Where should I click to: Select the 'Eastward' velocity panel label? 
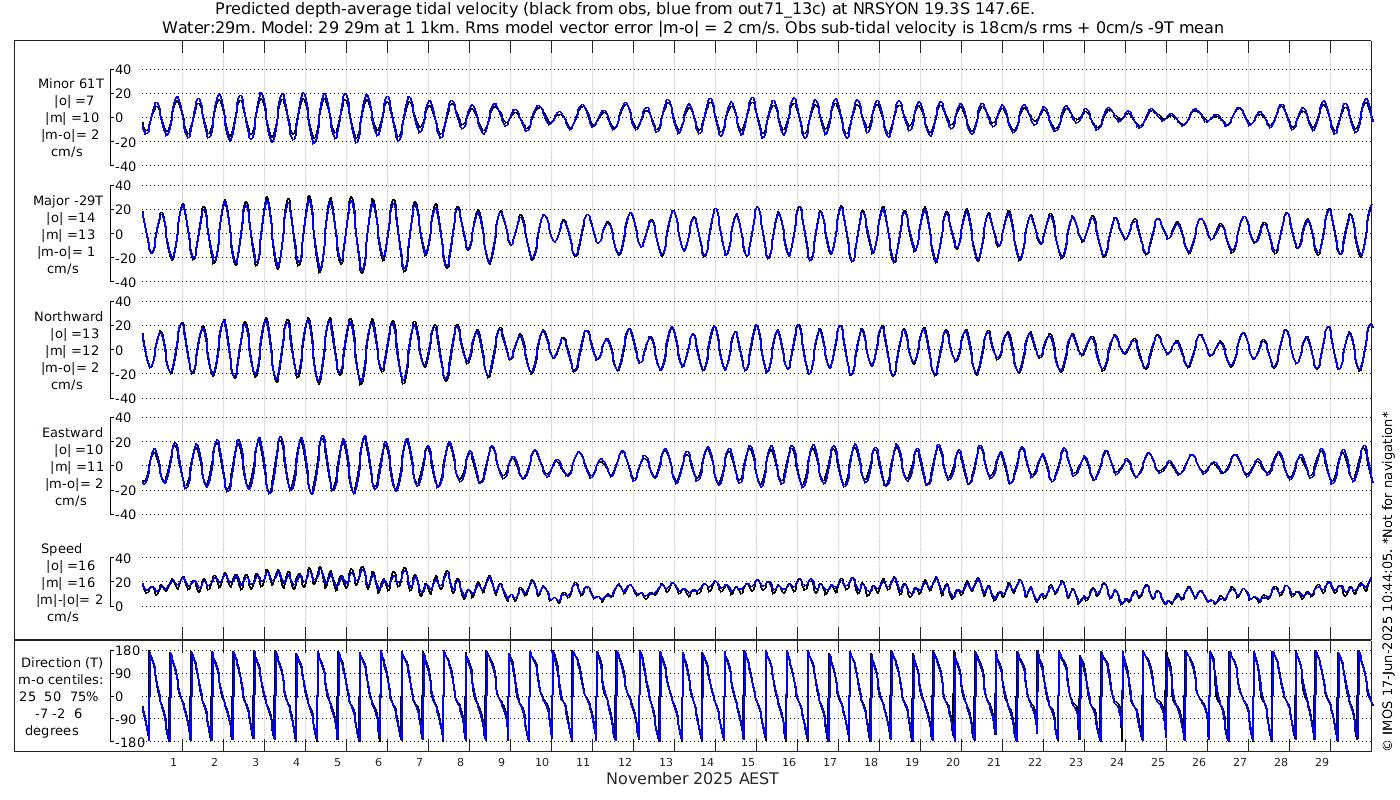72,432
